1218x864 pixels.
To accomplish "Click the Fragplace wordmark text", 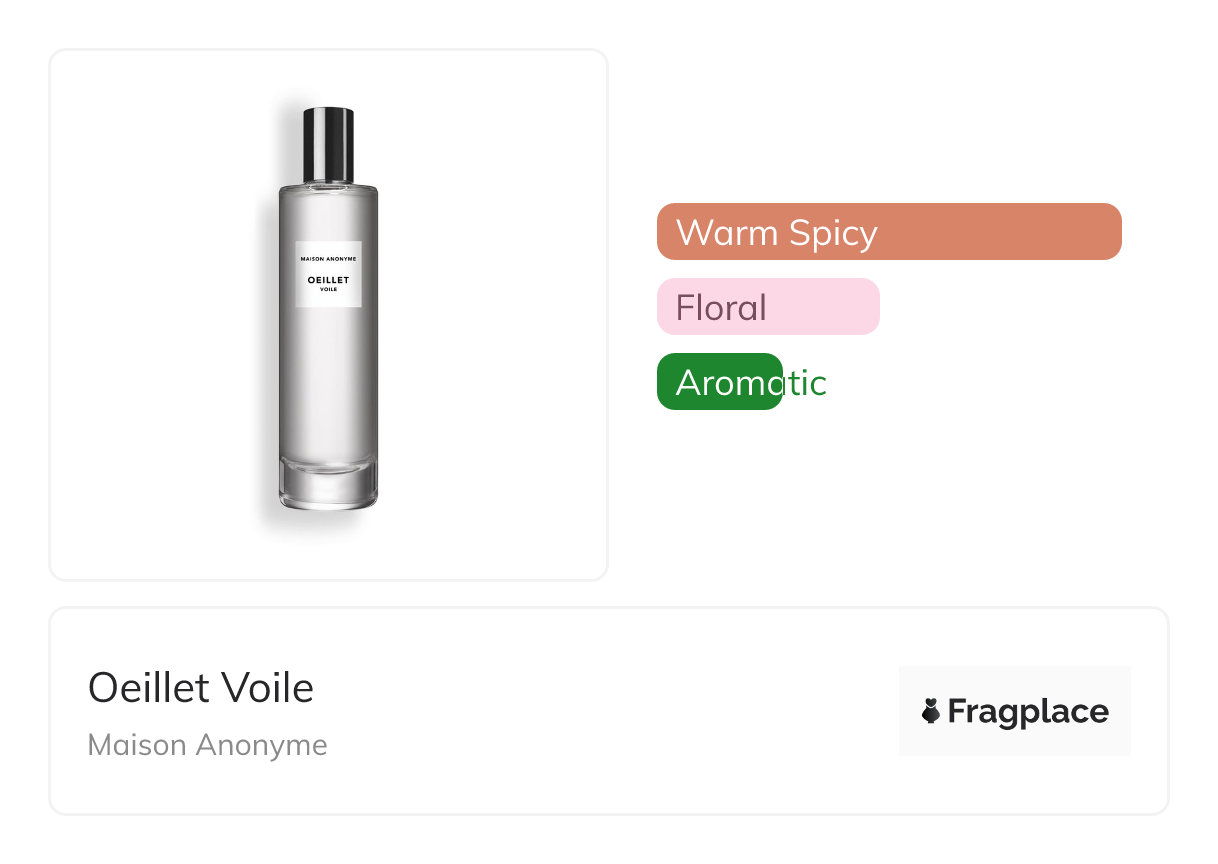I will [x=1028, y=711].
